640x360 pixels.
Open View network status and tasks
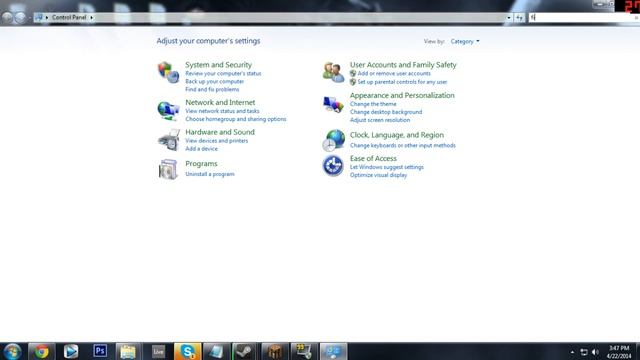click(222, 111)
